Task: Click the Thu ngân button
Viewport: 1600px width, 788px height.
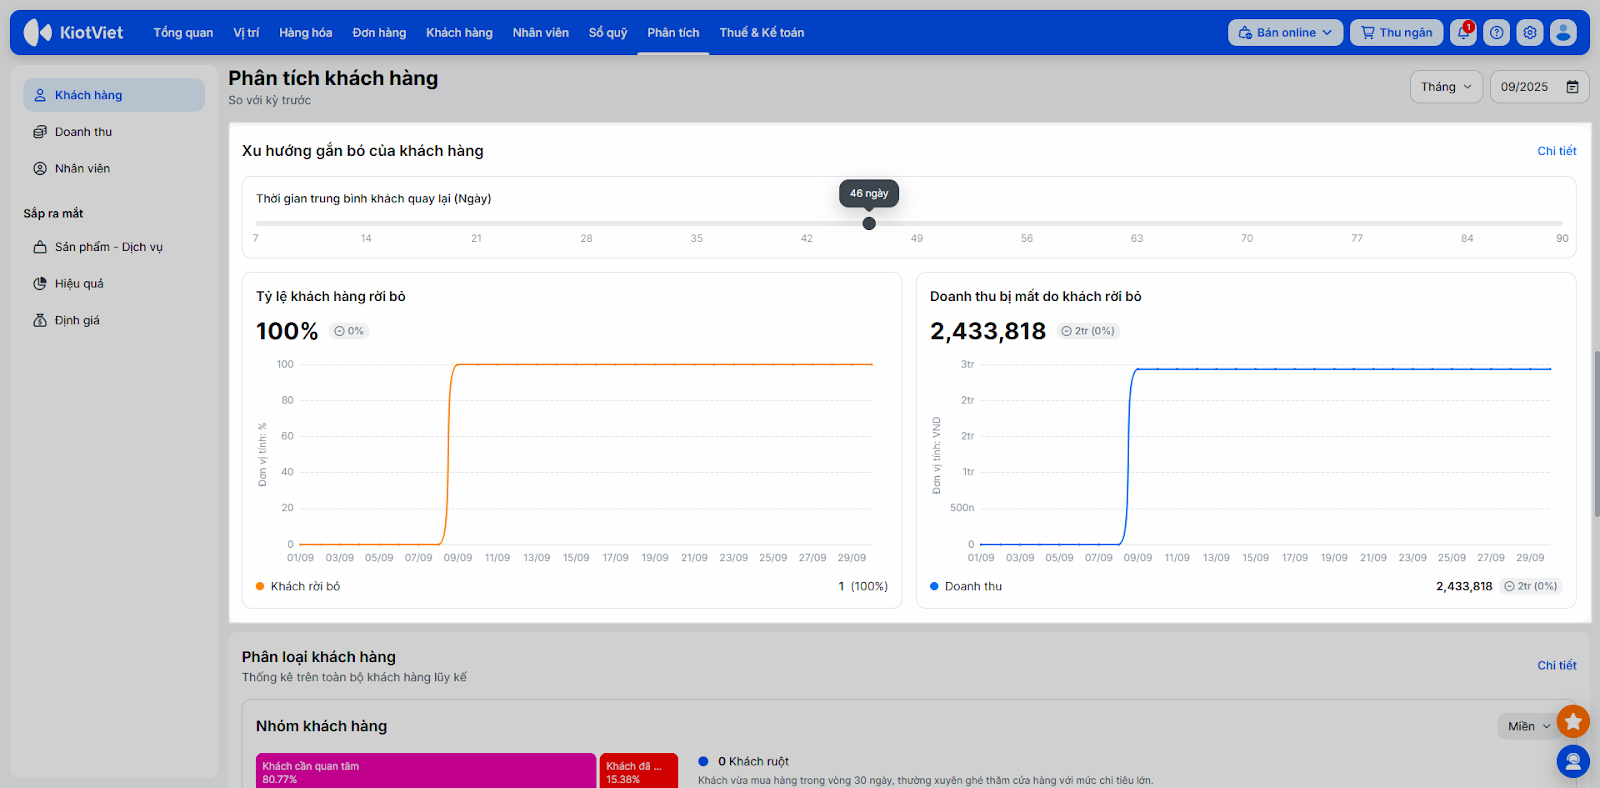Action: pos(1396,33)
